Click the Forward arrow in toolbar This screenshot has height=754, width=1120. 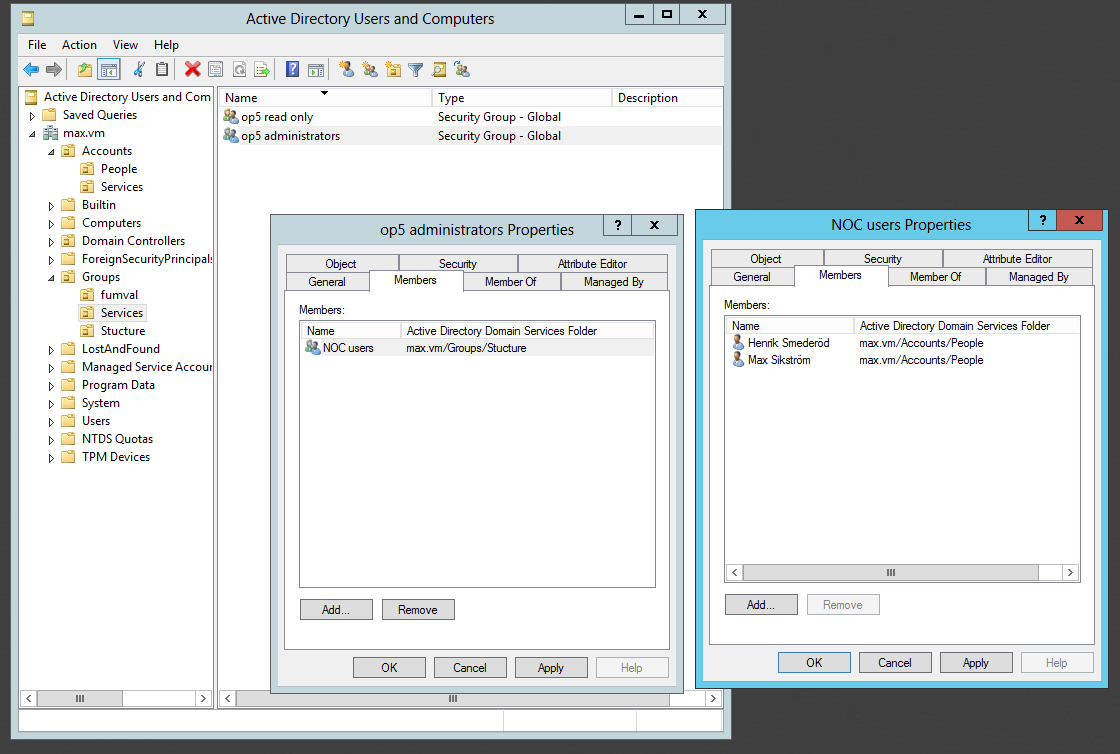coord(54,69)
